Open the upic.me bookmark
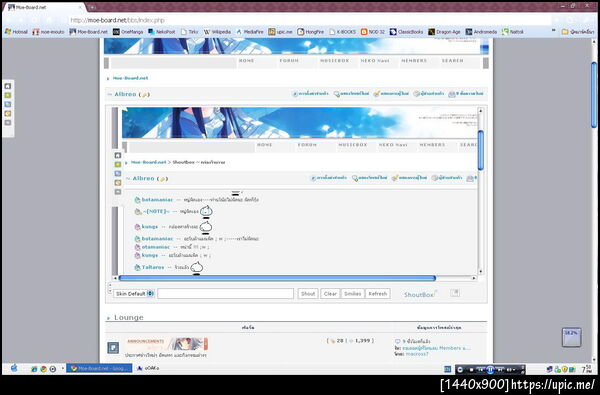 (280, 32)
